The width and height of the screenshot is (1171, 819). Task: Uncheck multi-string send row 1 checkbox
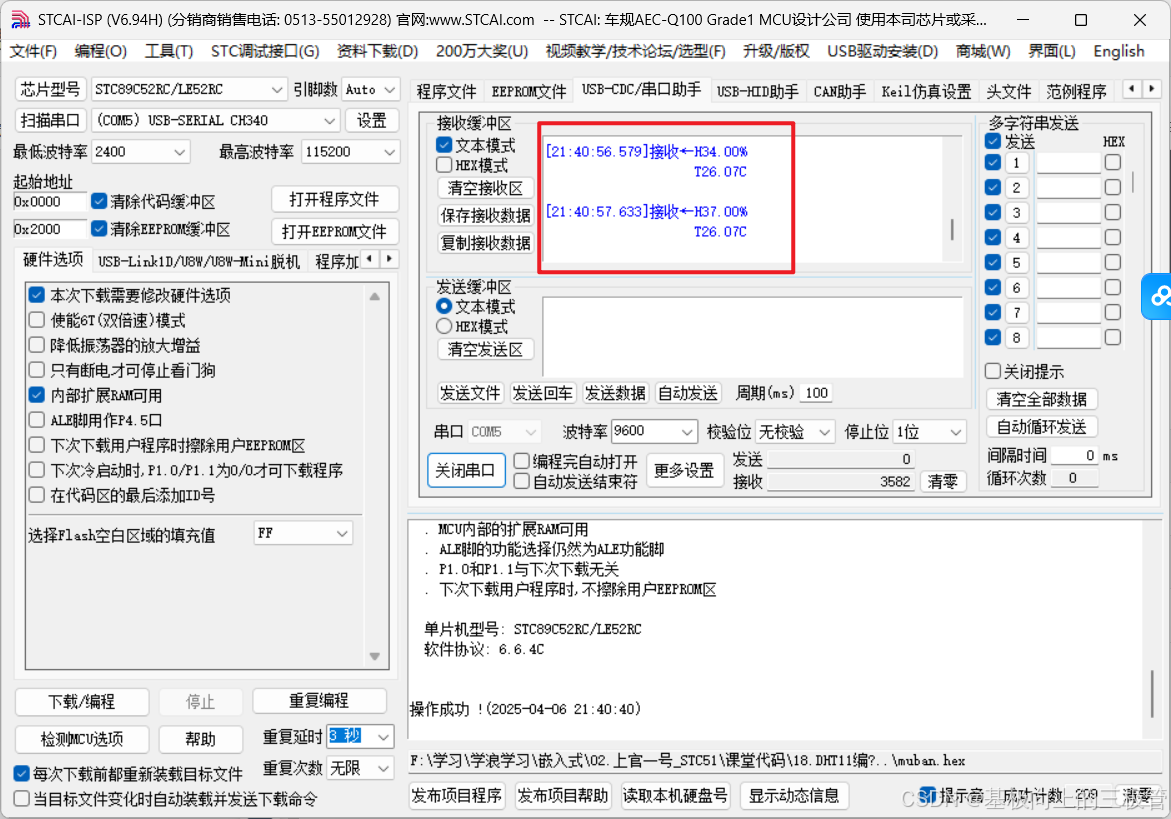point(993,163)
